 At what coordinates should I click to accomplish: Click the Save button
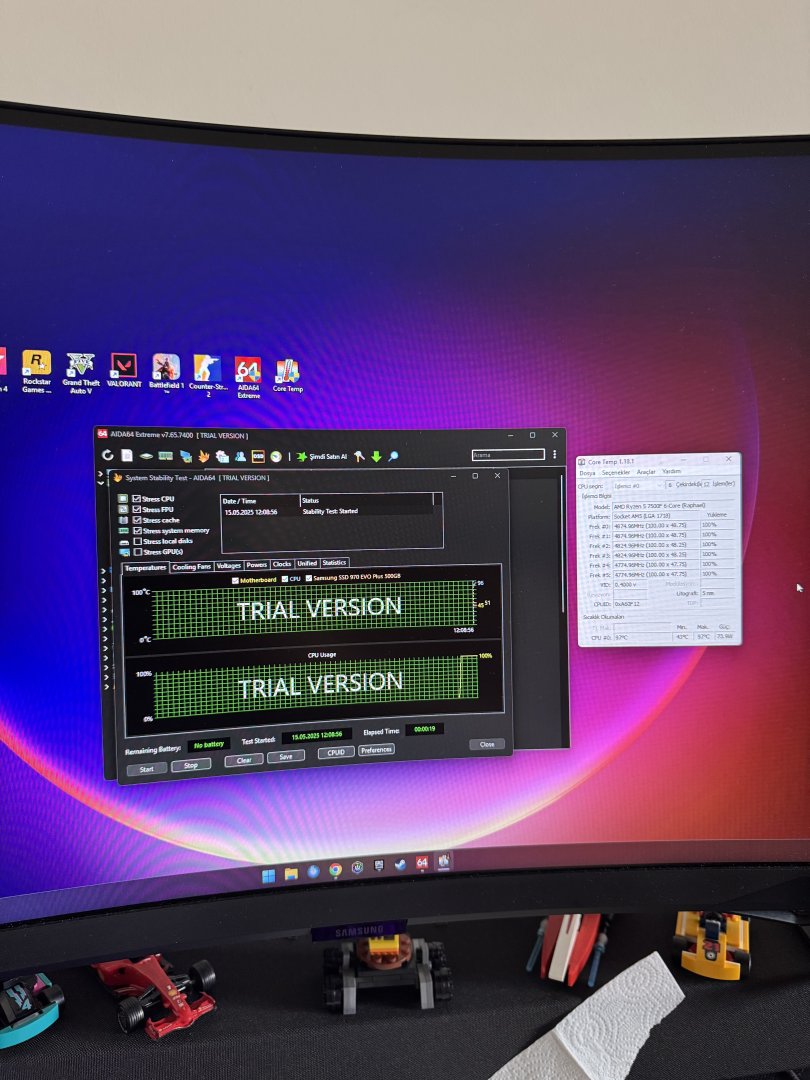point(286,756)
